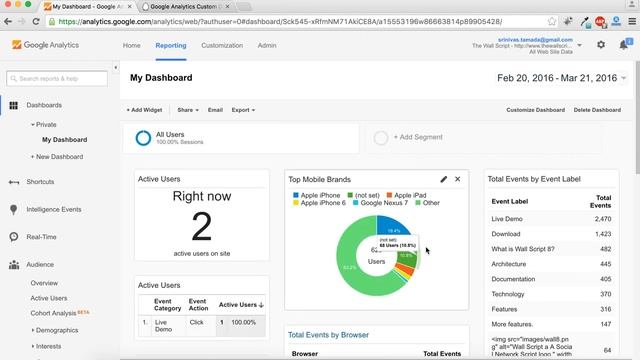Image resolution: width=640 pixels, height=360 pixels.
Task: Click Add Segment
Action: (418, 137)
